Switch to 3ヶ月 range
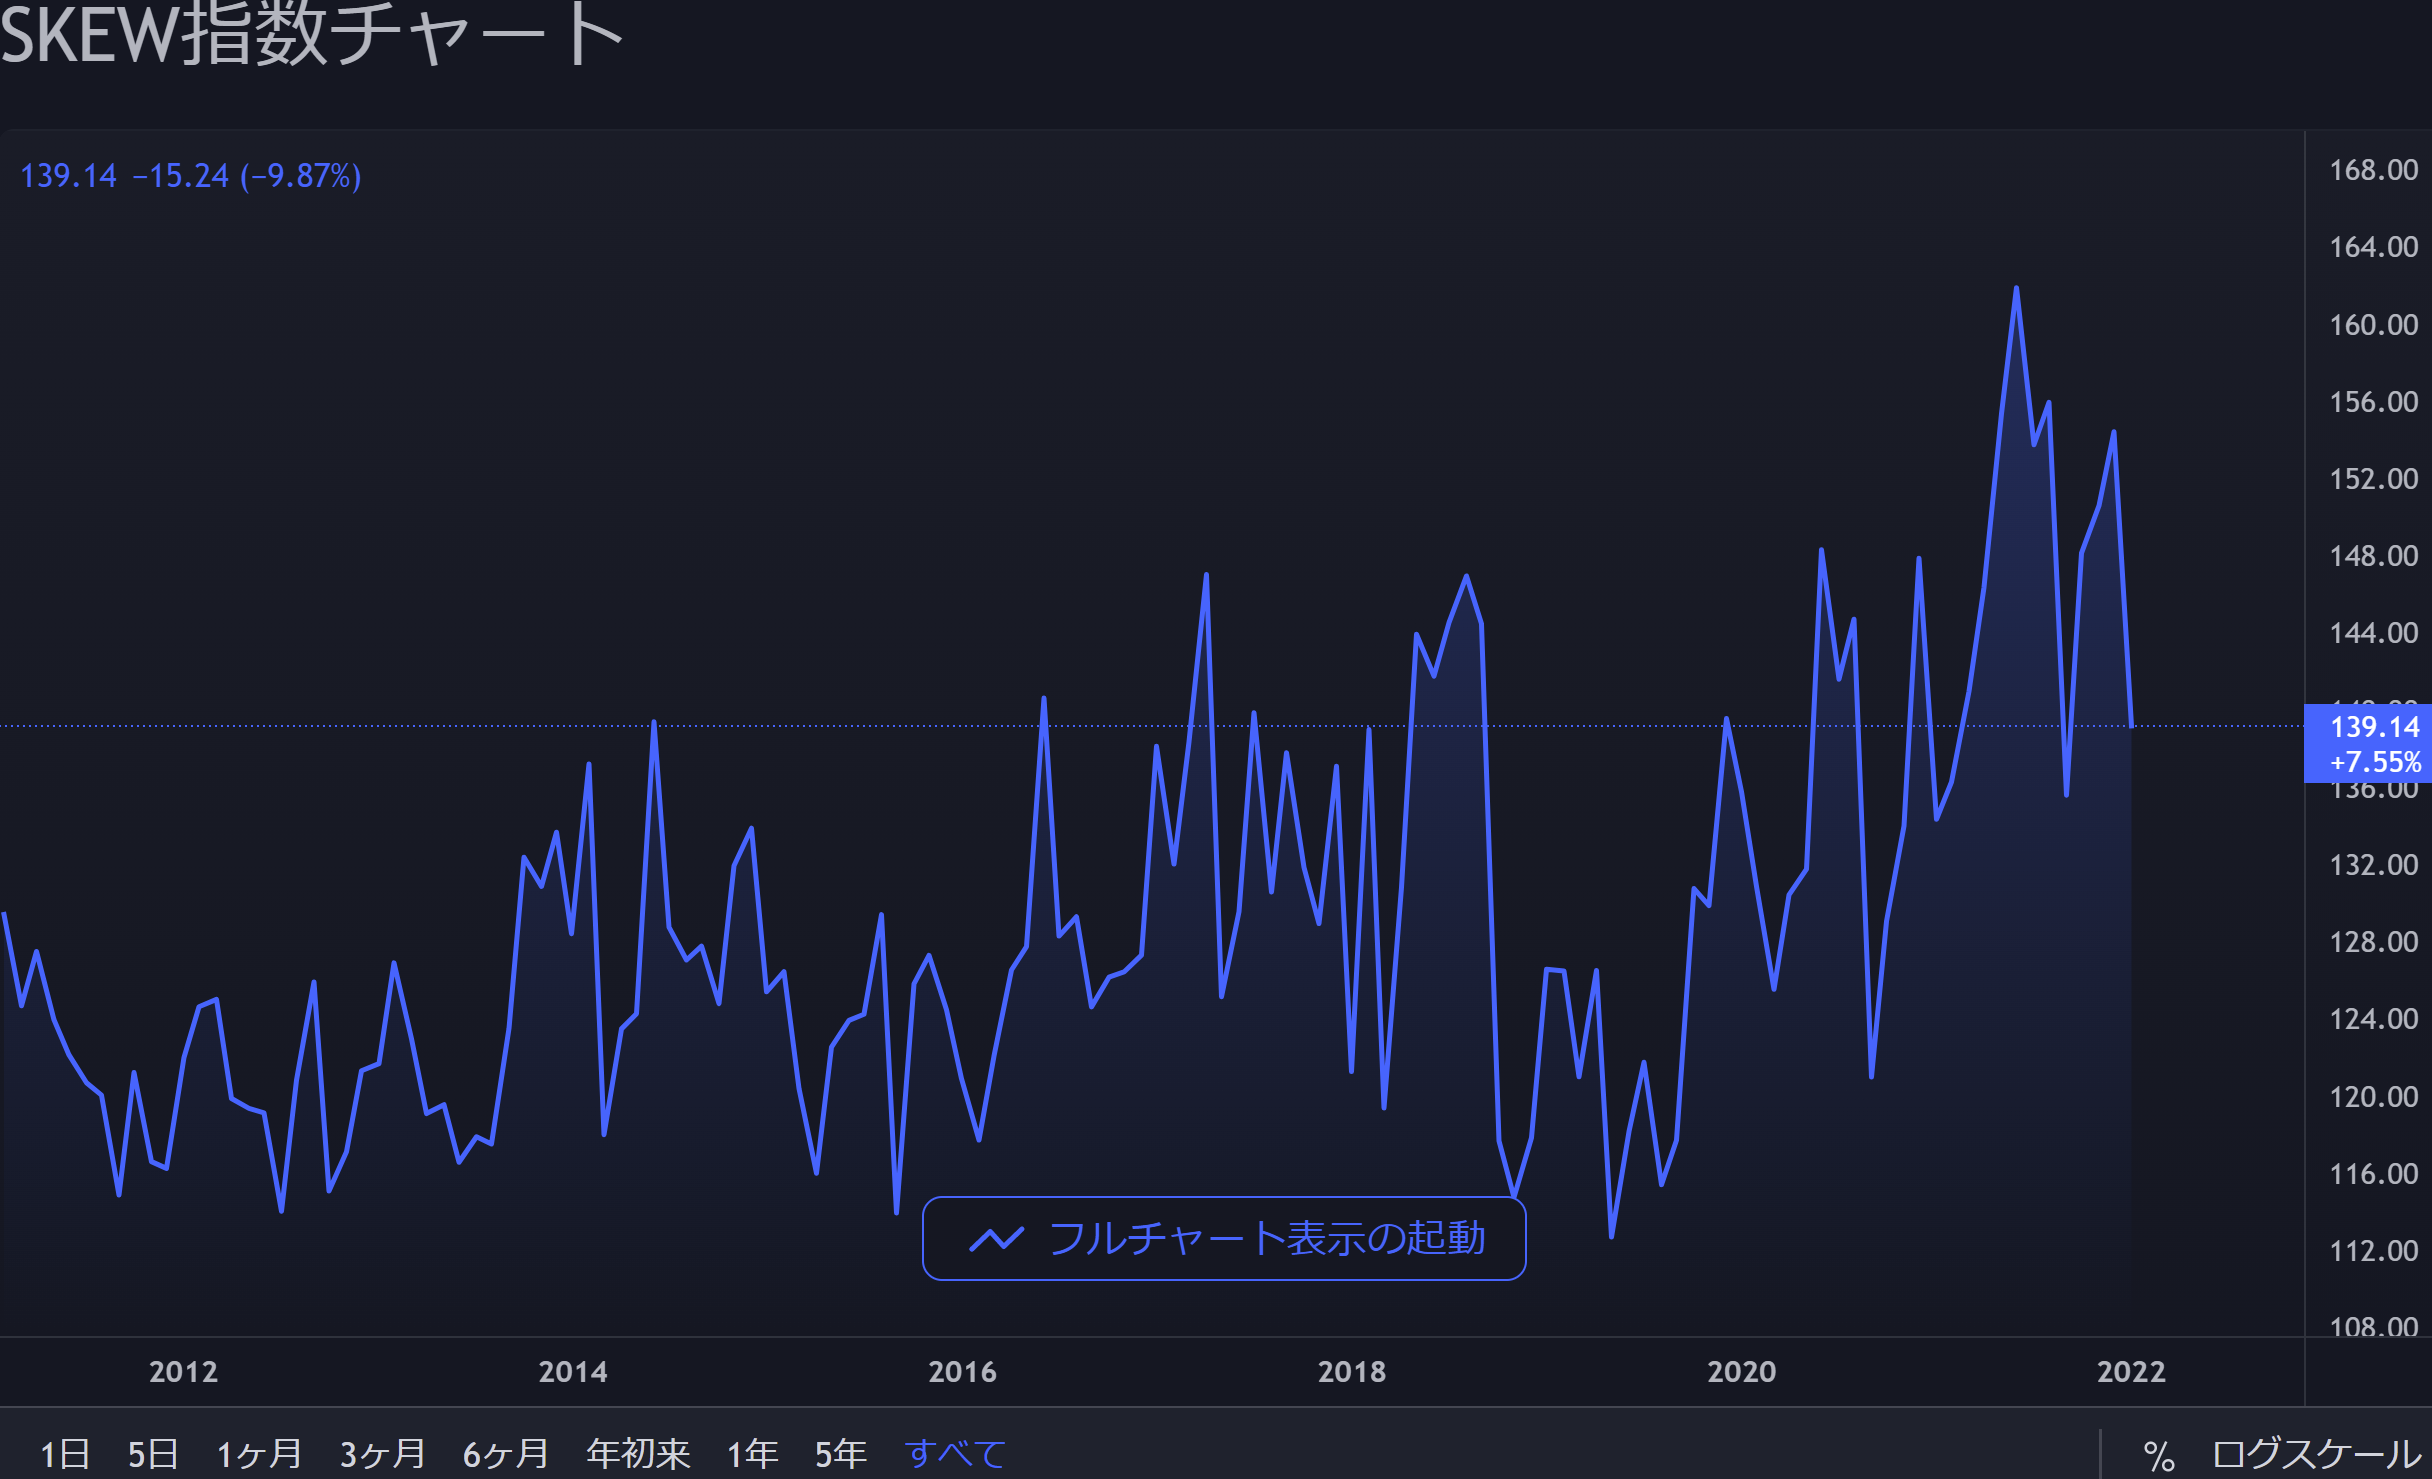The image size is (2432, 1479). [382, 1453]
